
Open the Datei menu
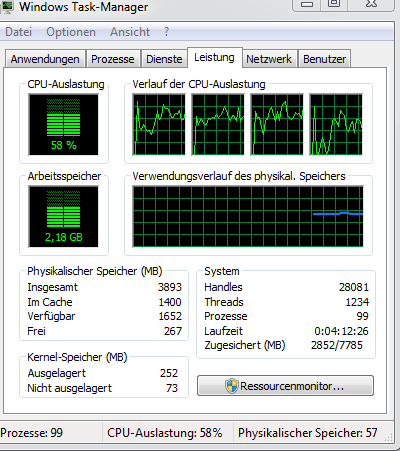[19, 32]
